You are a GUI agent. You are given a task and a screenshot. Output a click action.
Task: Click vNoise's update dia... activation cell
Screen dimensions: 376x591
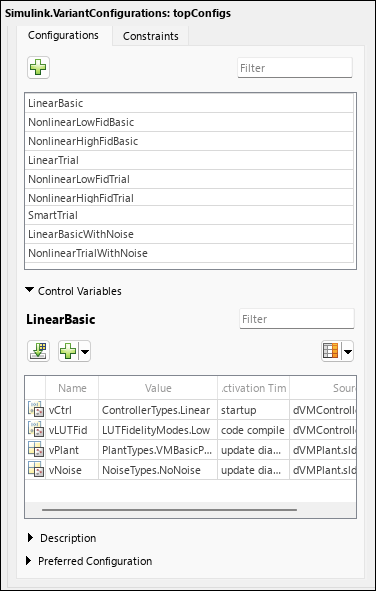[254, 470]
